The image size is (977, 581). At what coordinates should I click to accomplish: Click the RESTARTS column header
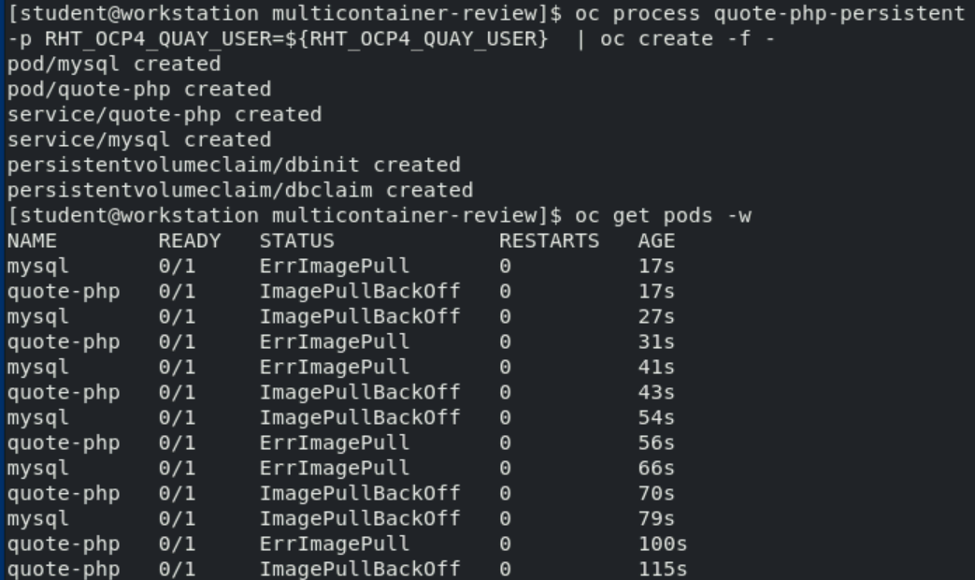click(548, 240)
